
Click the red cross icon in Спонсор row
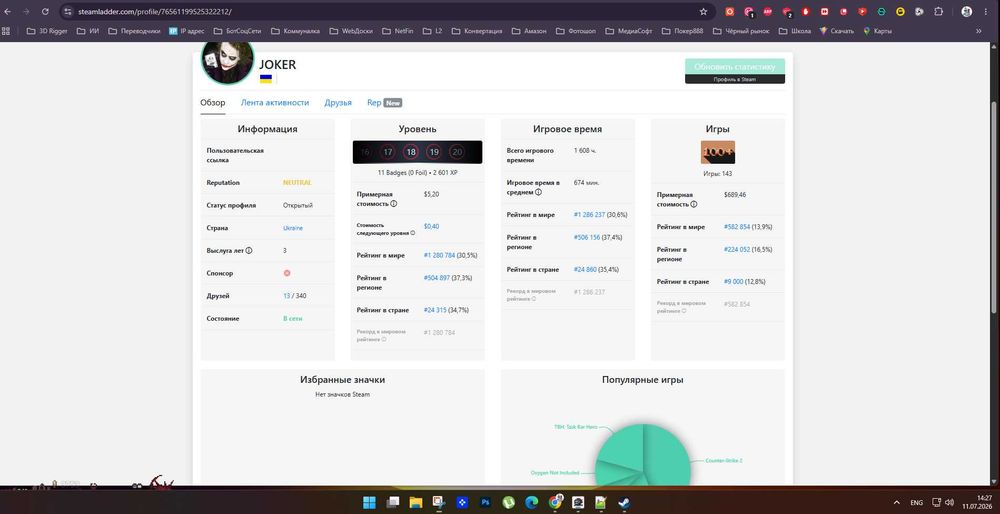[287, 273]
